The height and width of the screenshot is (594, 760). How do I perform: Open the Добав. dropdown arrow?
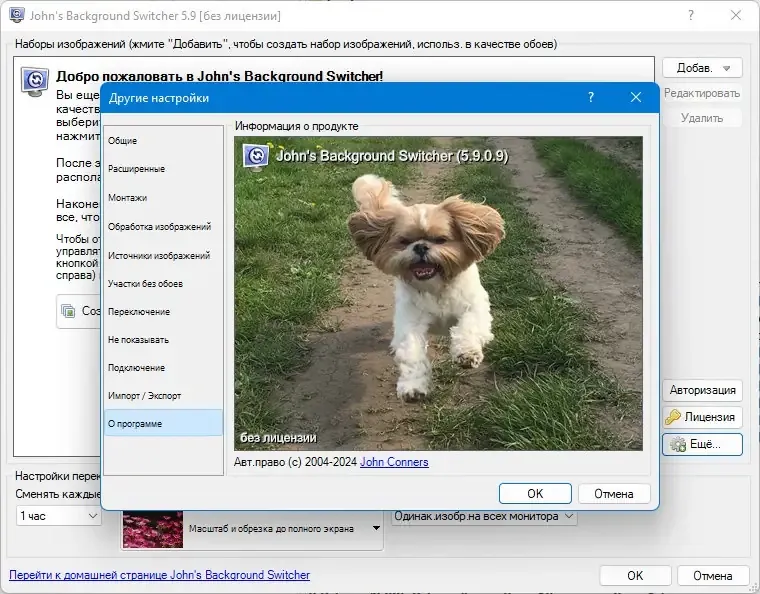726,68
